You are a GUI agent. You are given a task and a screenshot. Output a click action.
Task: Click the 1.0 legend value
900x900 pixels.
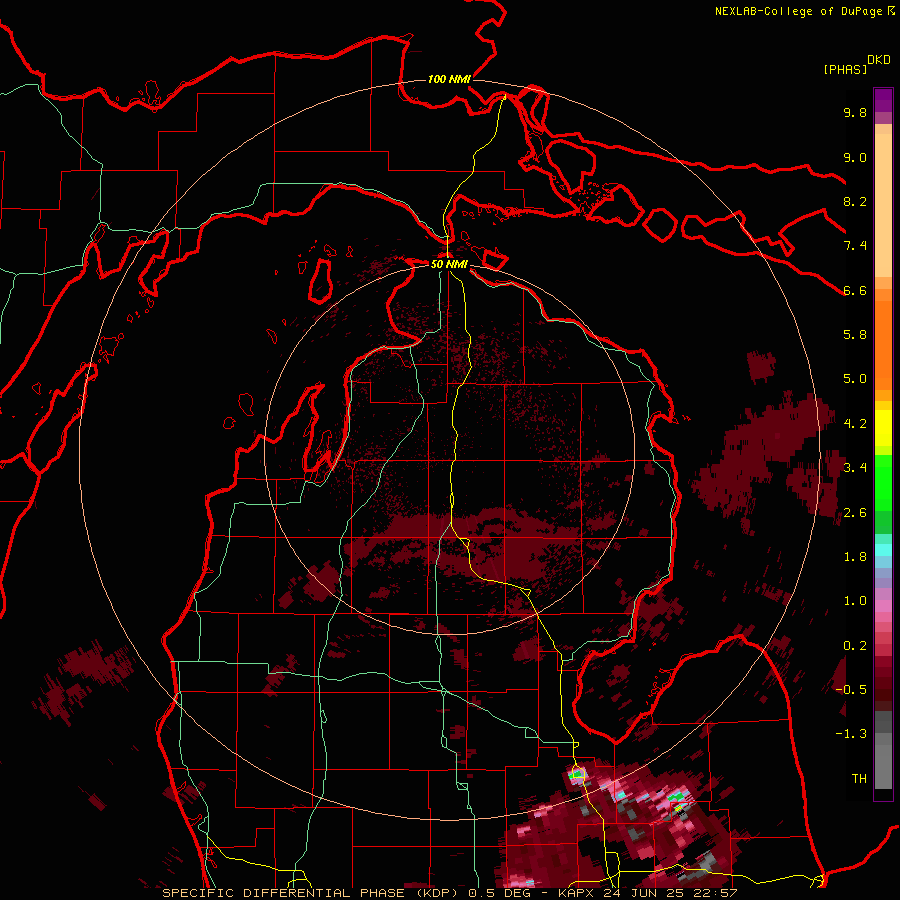pos(855,601)
